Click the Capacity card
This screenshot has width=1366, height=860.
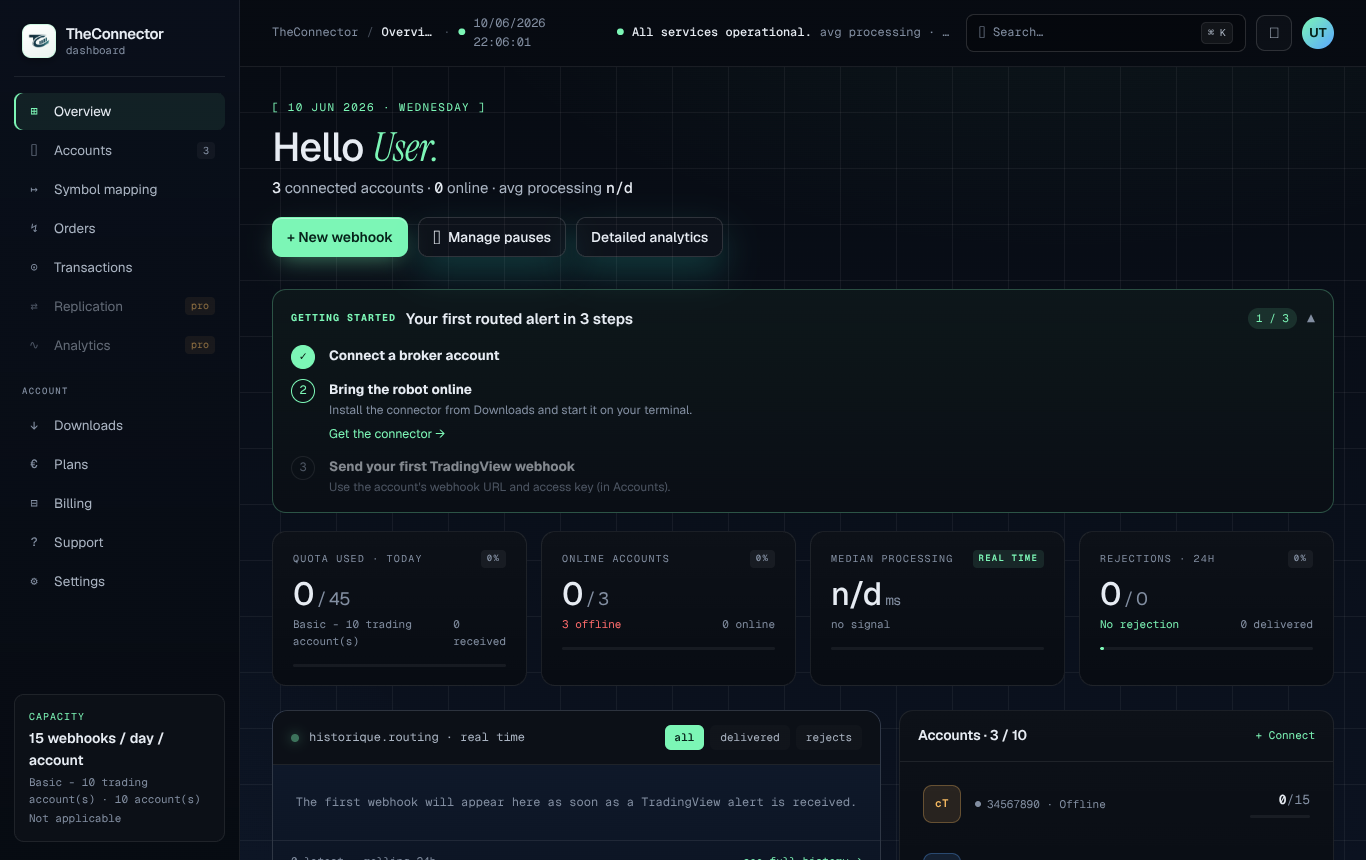pyautogui.click(x=119, y=768)
